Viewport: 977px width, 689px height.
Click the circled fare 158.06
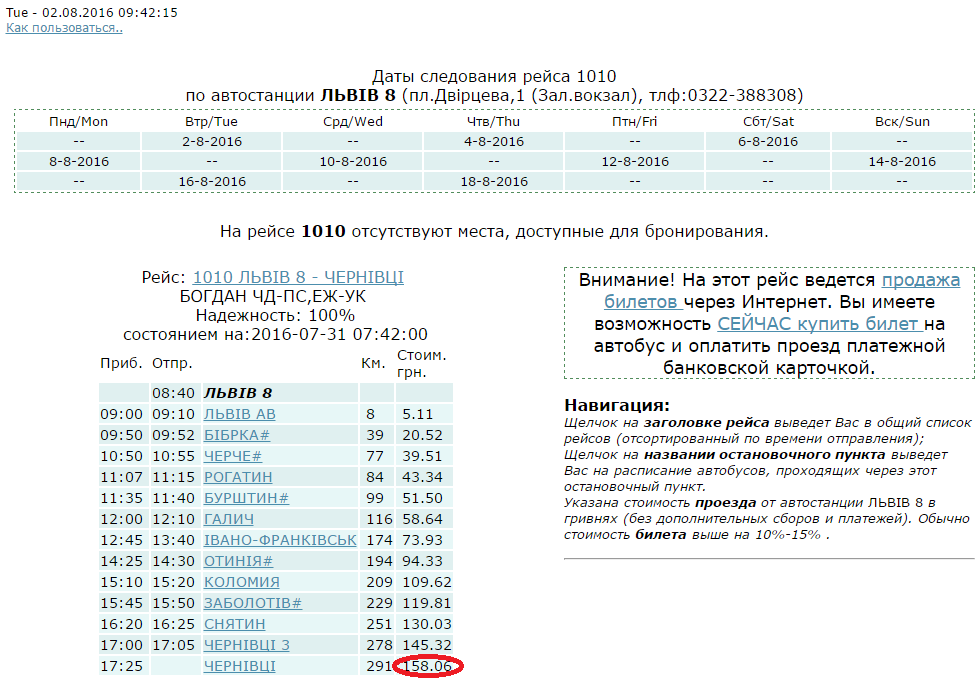pos(427,667)
